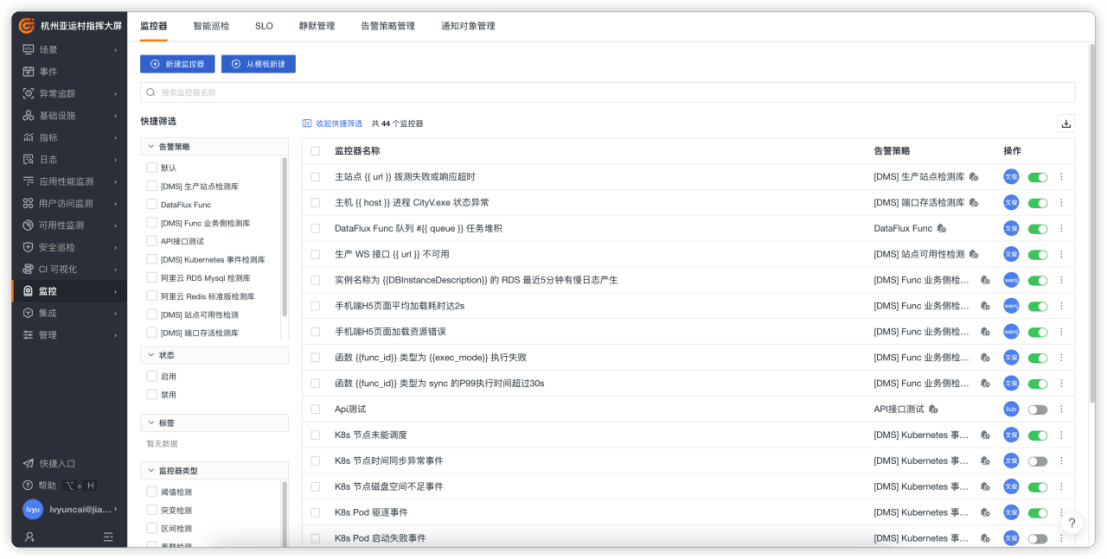Image resolution: width=1107 pixels, height=559 pixels.
Task: Collapse the 标签 filter section
Action: [151, 423]
